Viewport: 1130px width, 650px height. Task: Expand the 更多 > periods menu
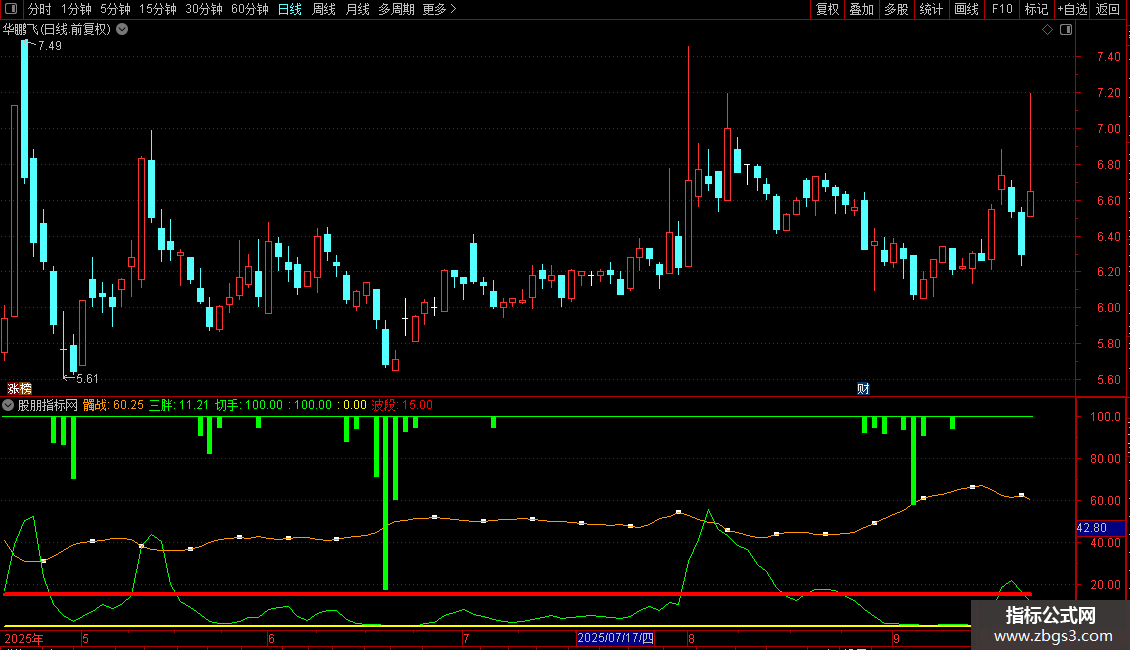tap(440, 9)
